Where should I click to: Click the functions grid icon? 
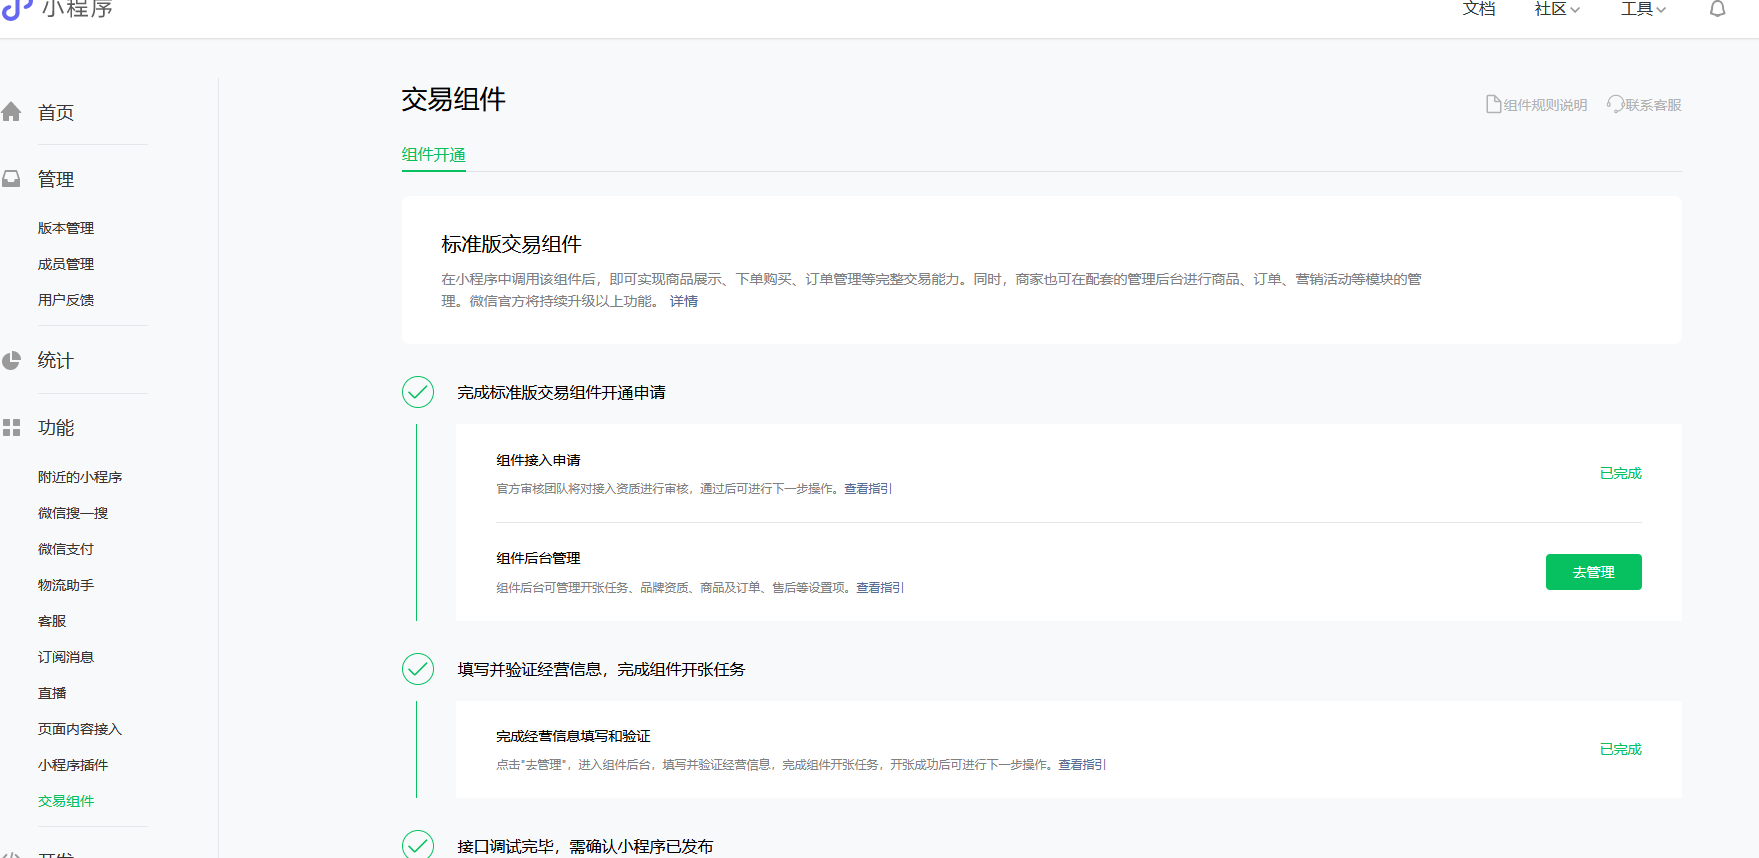[11, 428]
